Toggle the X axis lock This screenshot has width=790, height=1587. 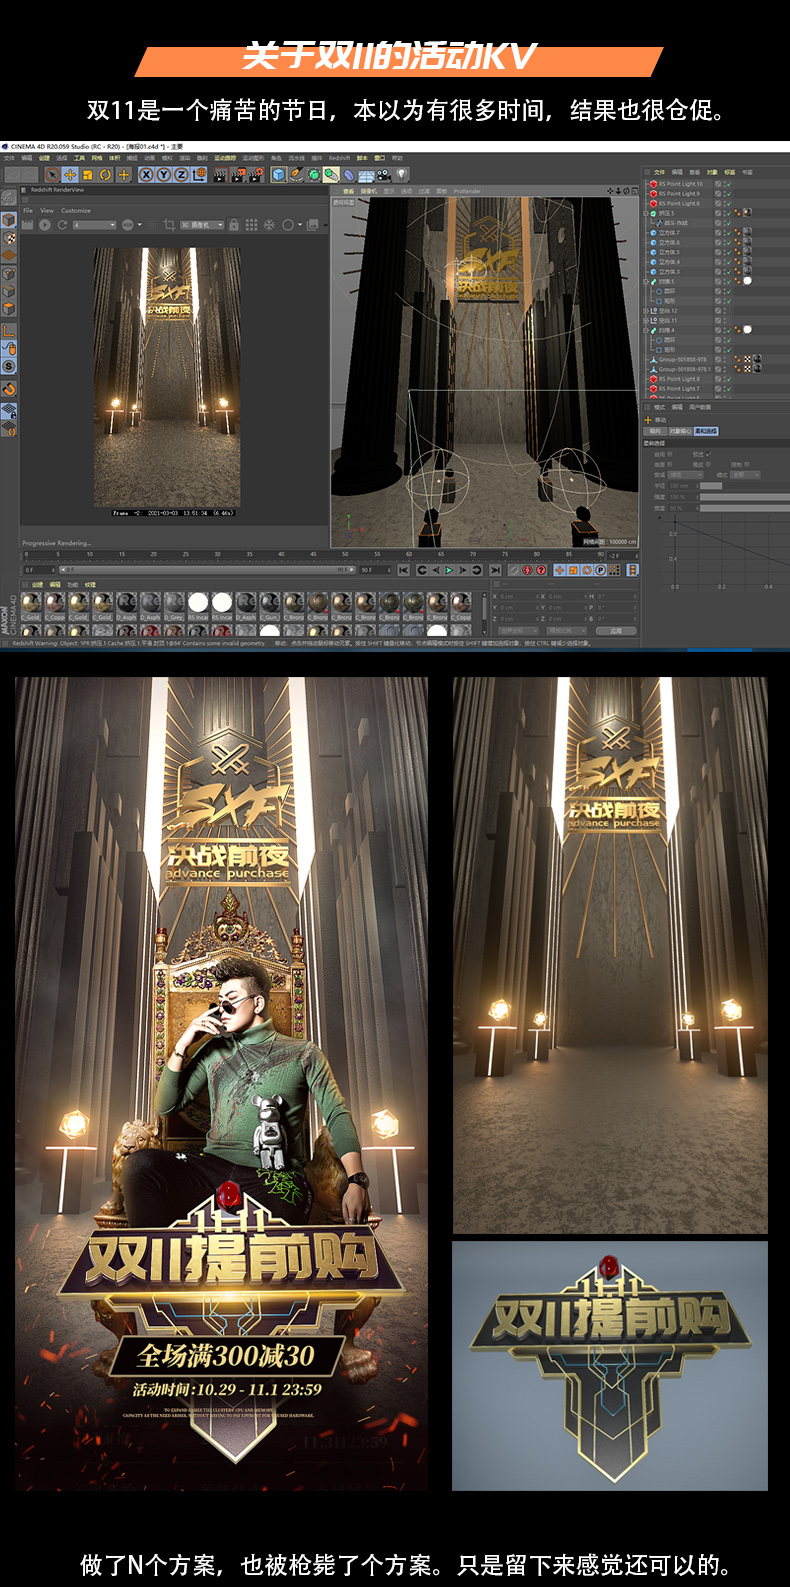147,174
